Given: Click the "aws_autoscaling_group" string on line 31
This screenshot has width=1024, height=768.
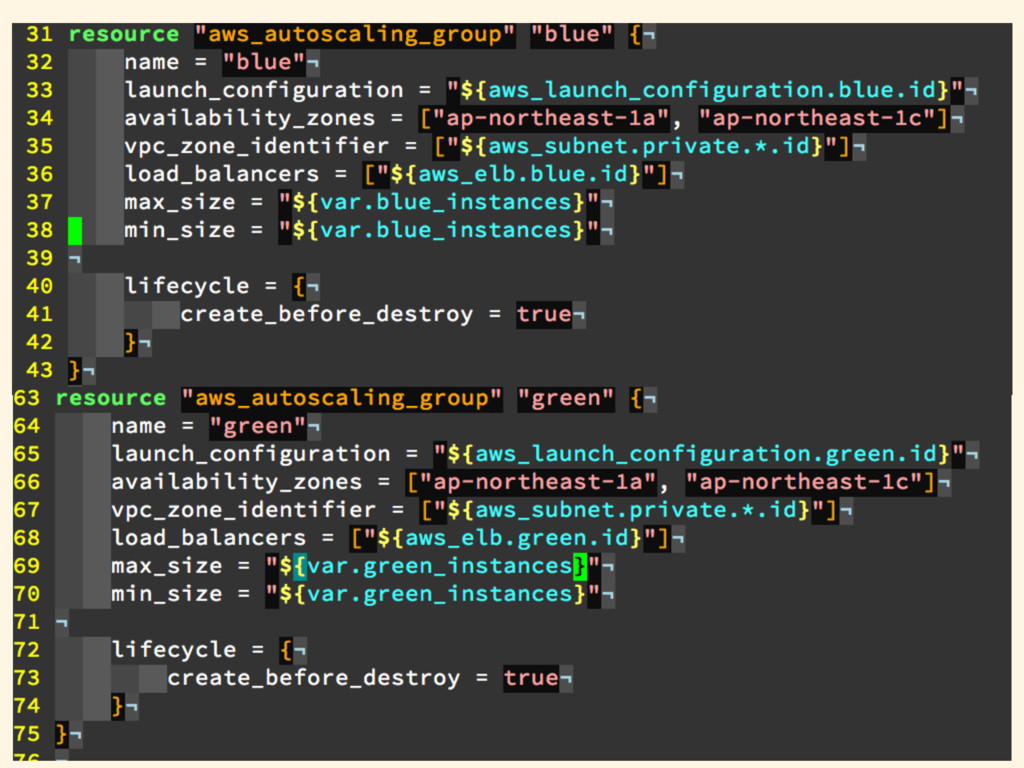Looking at the screenshot, I should coord(355,34).
